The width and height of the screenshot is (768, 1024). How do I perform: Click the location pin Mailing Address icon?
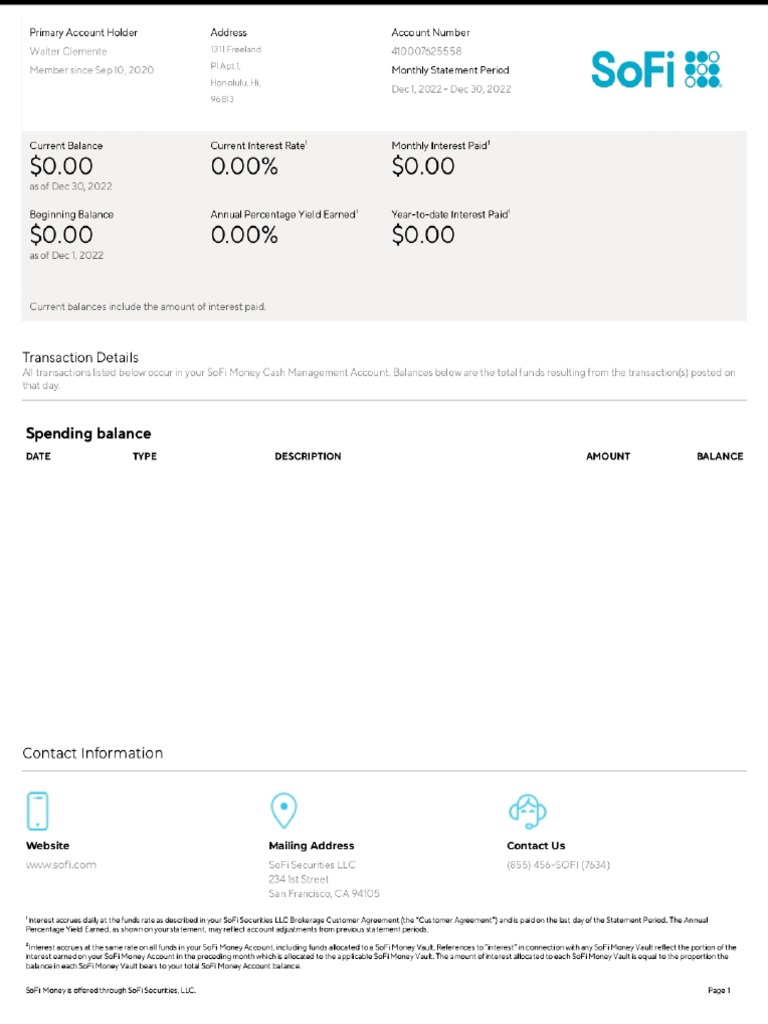(x=283, y=810)
